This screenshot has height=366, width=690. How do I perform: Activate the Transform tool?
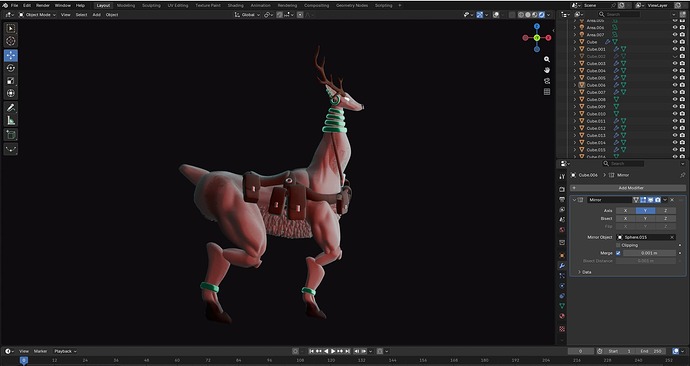pos(11,93)
